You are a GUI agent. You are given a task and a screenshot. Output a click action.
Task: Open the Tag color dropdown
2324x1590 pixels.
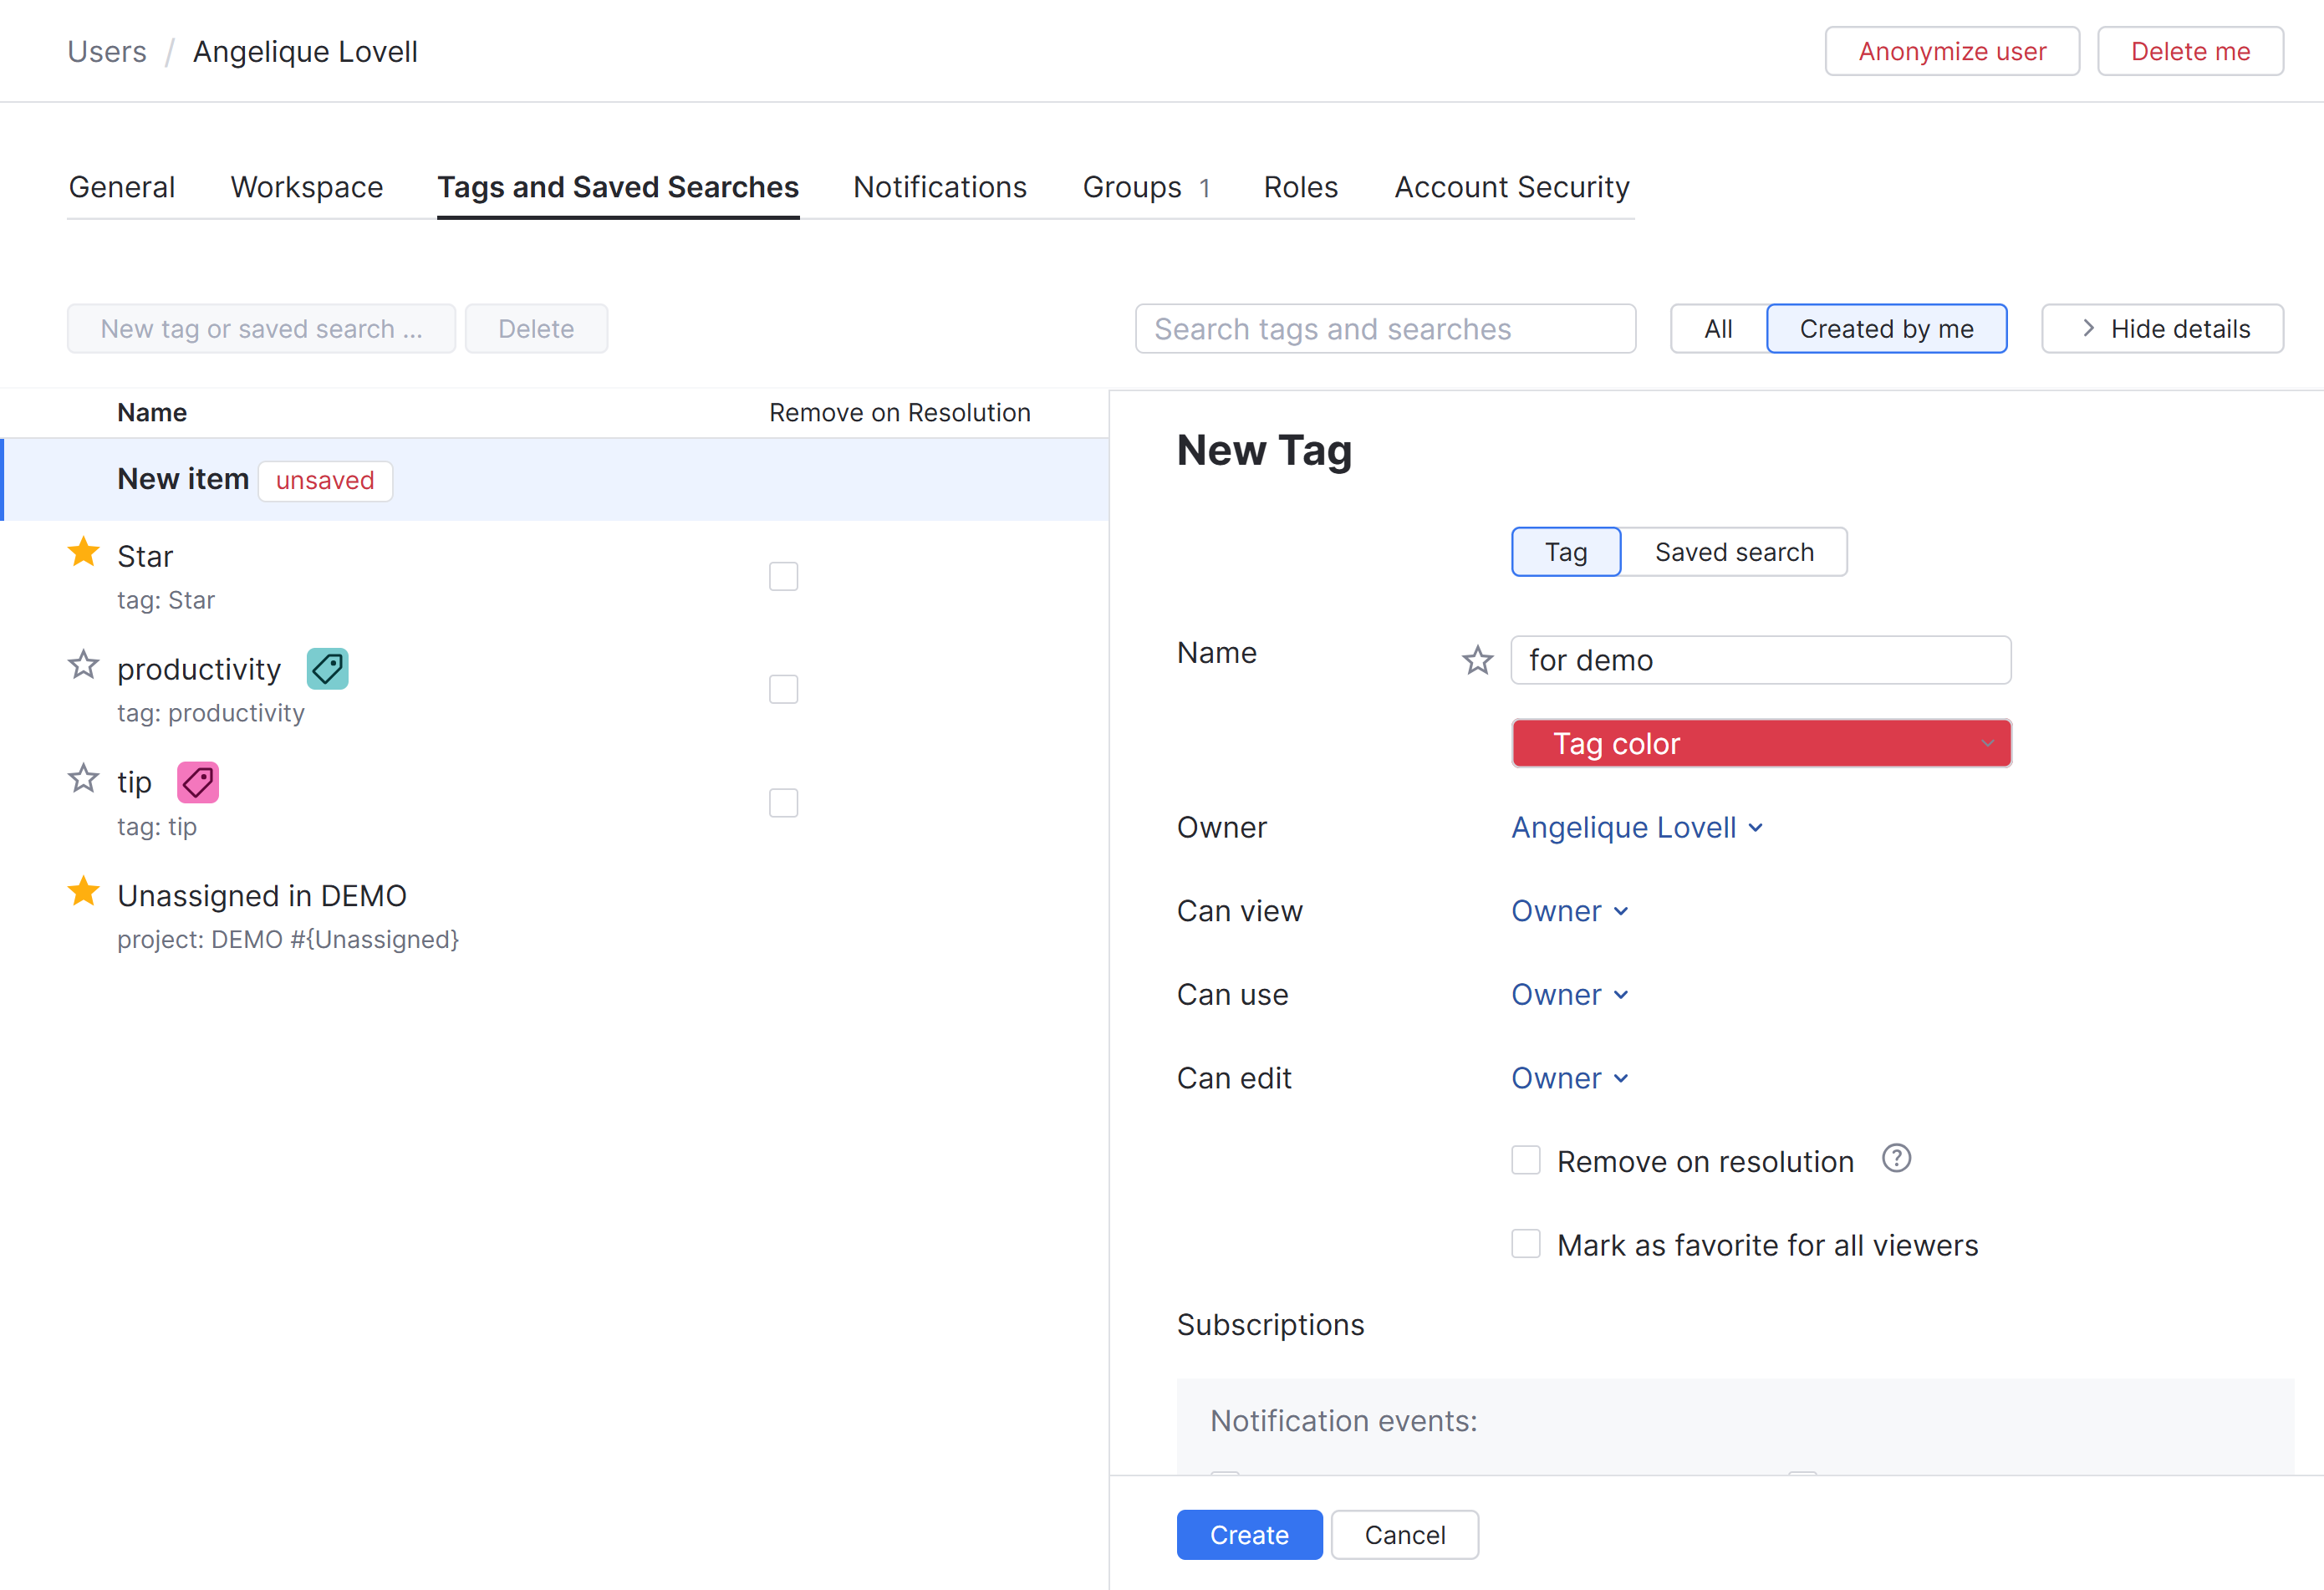point(1761,743)
